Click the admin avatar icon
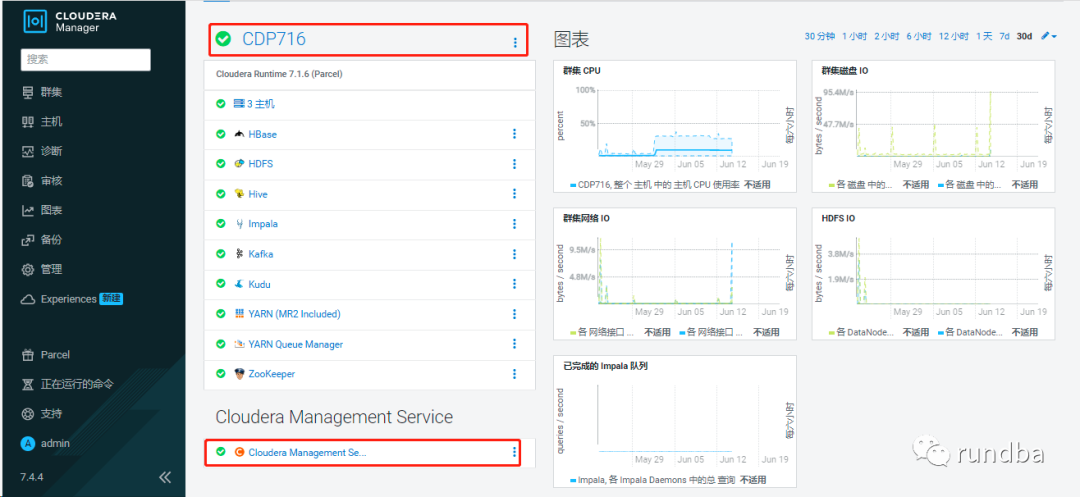Image resolution: width=1080 pixels, height=497 pixels. [28, 443]
